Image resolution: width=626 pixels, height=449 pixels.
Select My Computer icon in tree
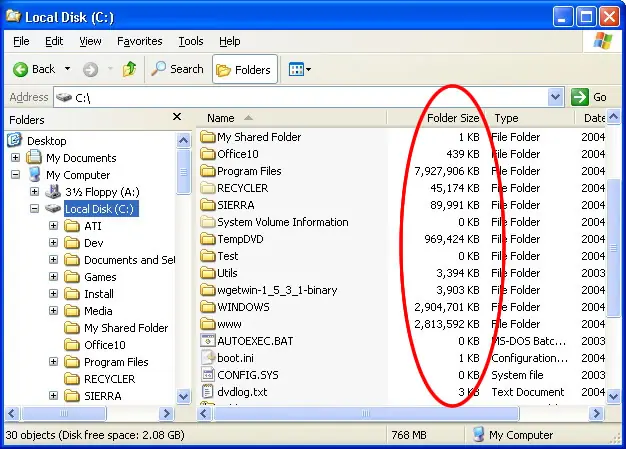35,174
